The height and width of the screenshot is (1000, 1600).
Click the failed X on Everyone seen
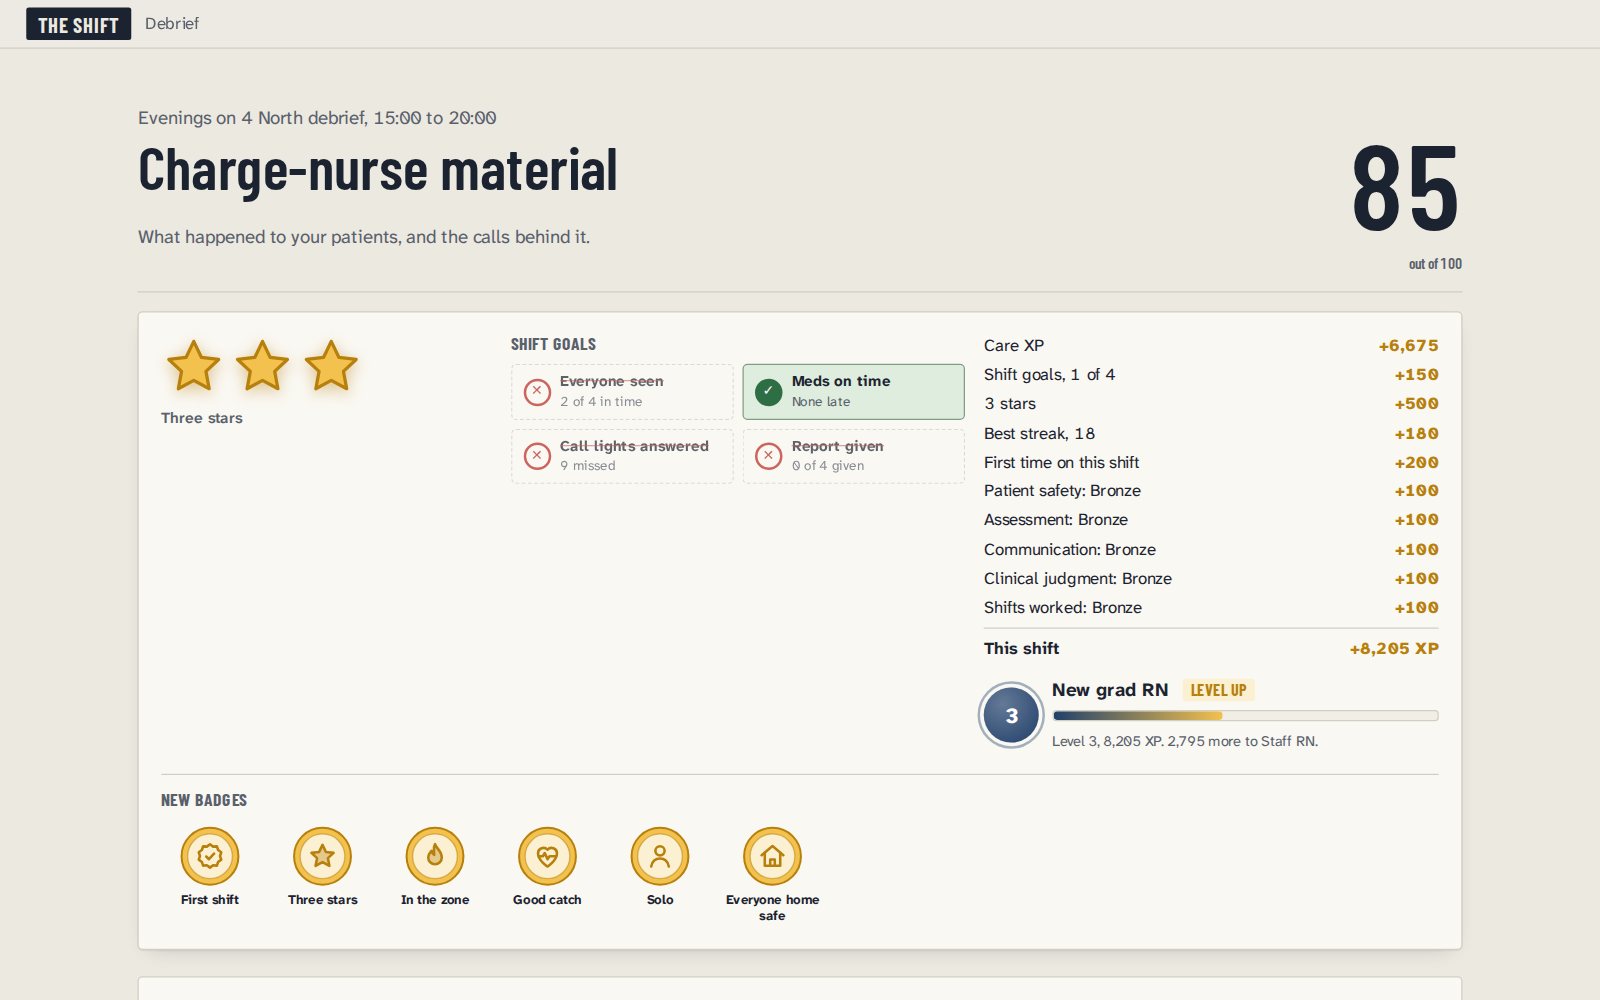pyautogui.click(x=537, y=391)
